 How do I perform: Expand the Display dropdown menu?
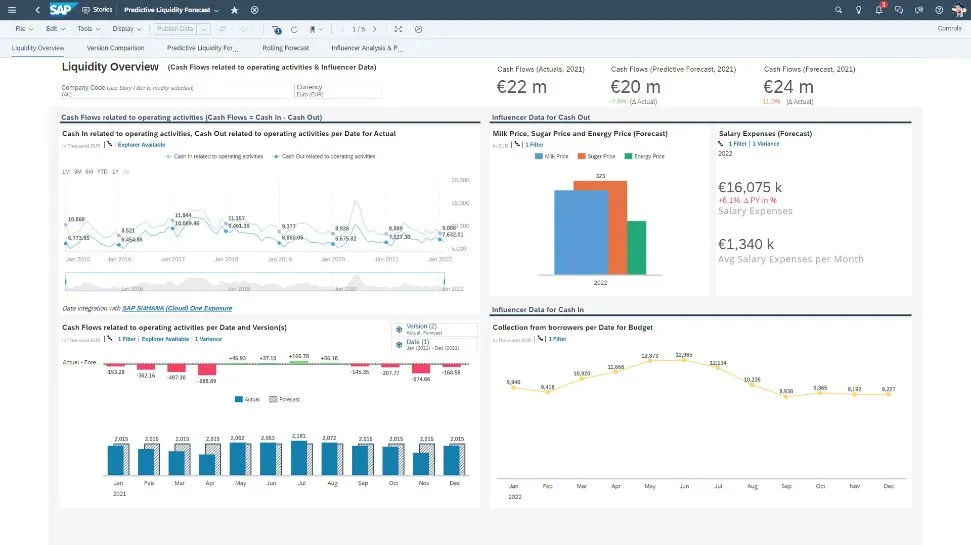click(x=127, y=29)
